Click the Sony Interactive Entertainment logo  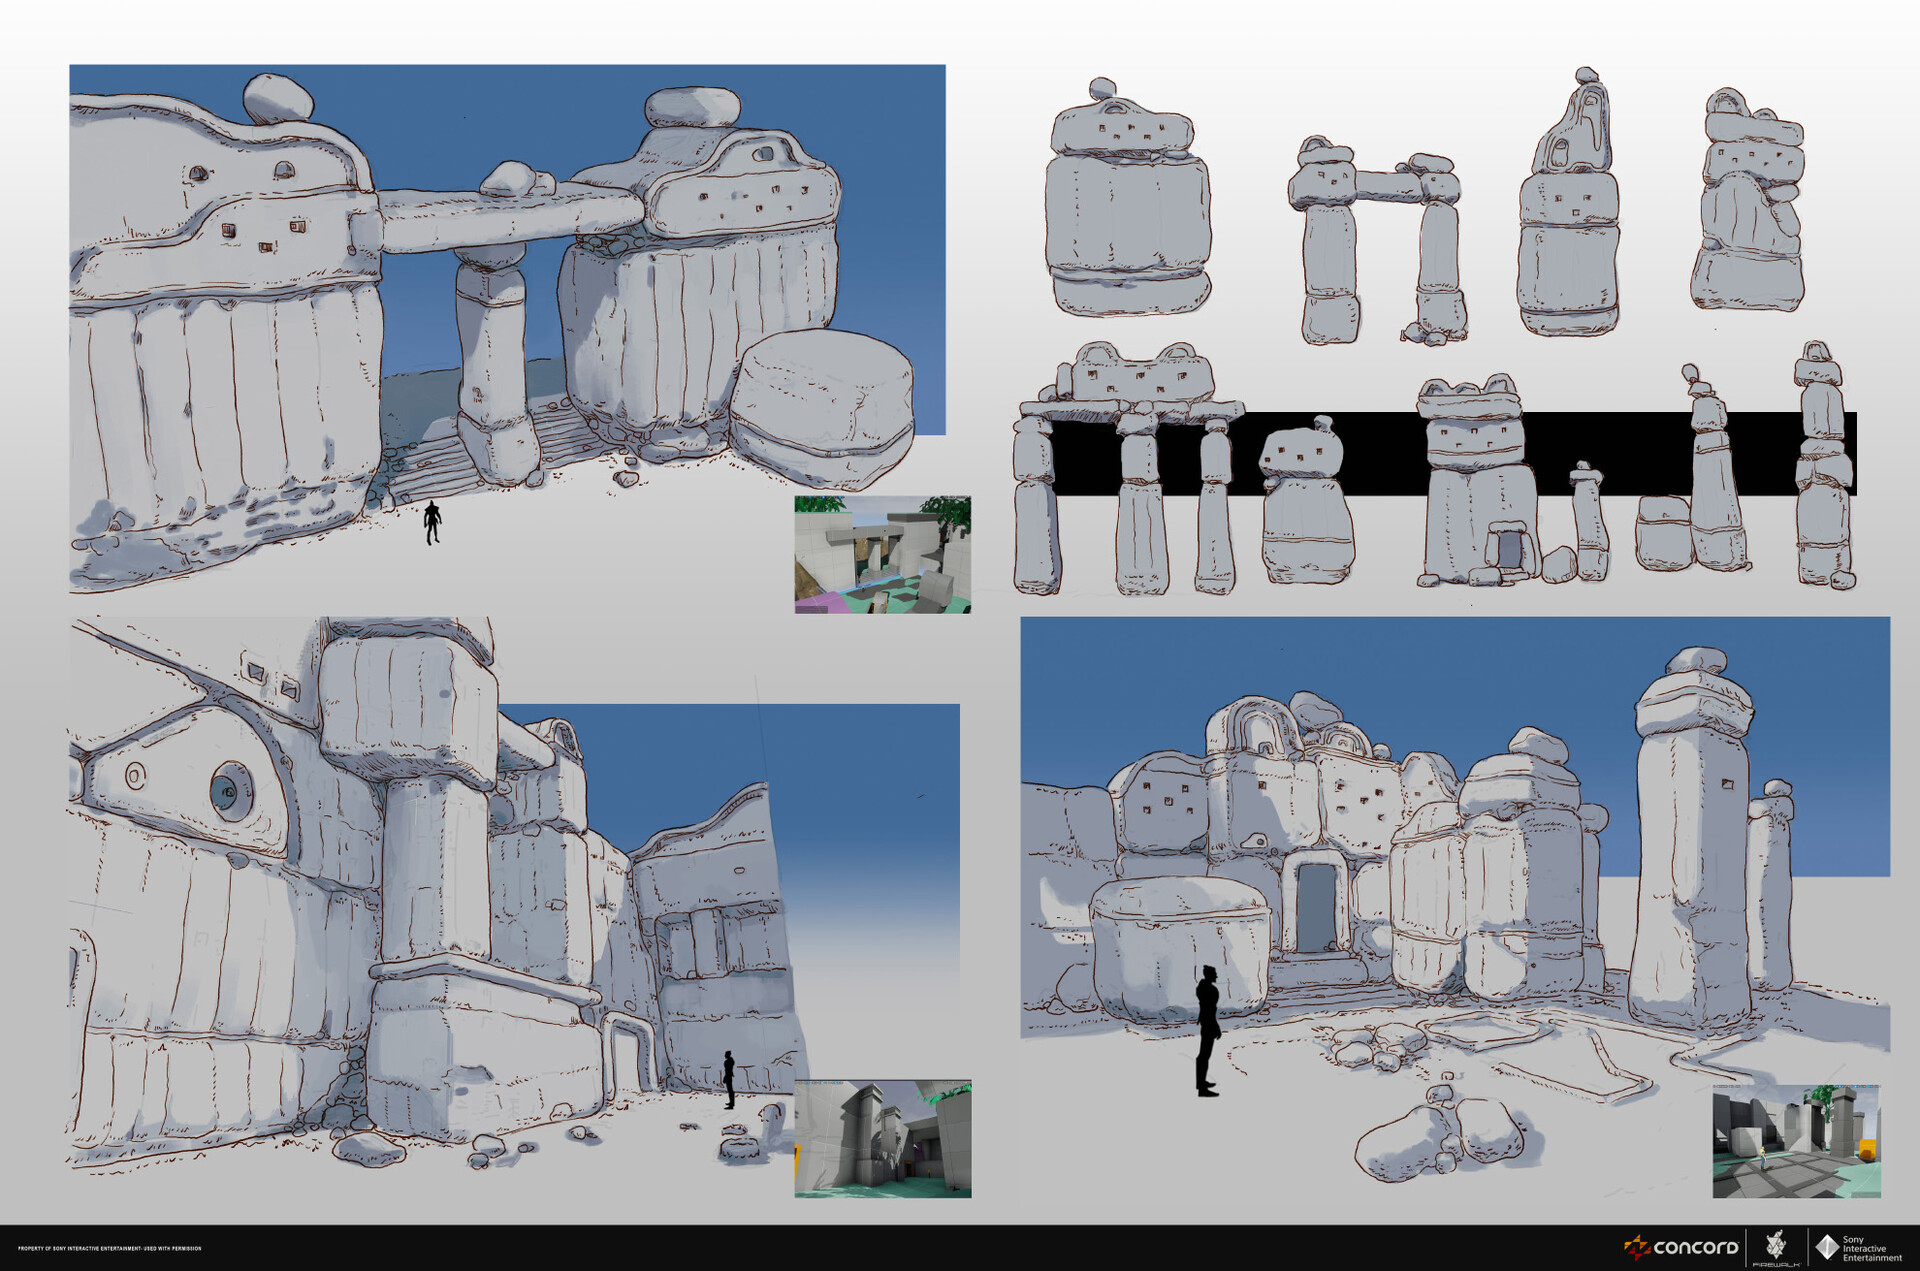1859,1248
